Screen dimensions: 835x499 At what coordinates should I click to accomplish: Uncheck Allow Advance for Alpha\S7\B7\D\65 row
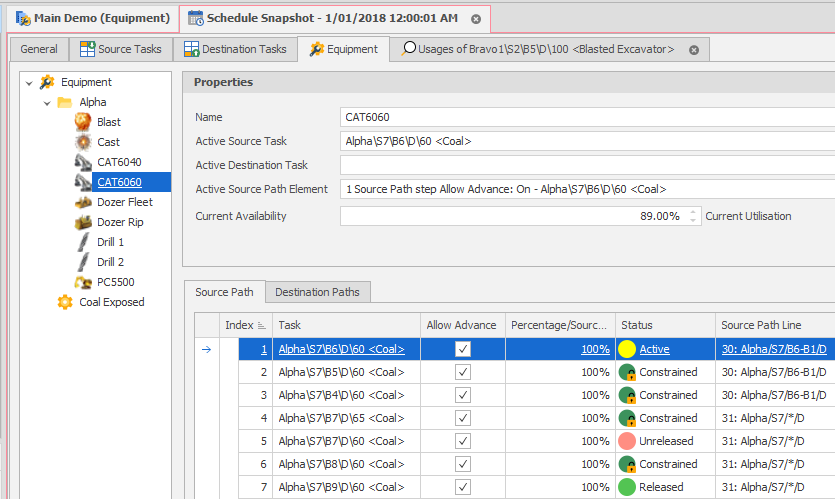[x=462, y=418]
